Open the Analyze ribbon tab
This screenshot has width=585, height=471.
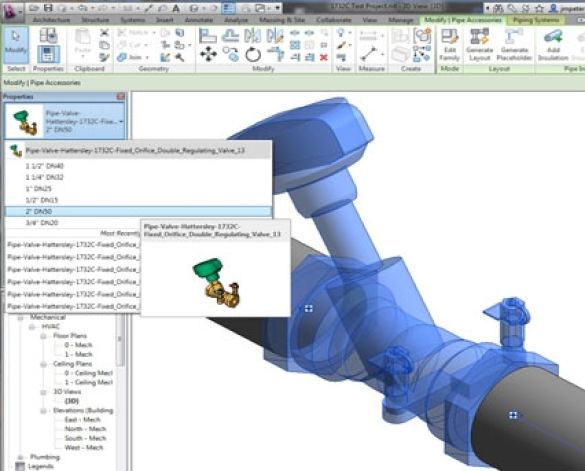click(236, 20)
